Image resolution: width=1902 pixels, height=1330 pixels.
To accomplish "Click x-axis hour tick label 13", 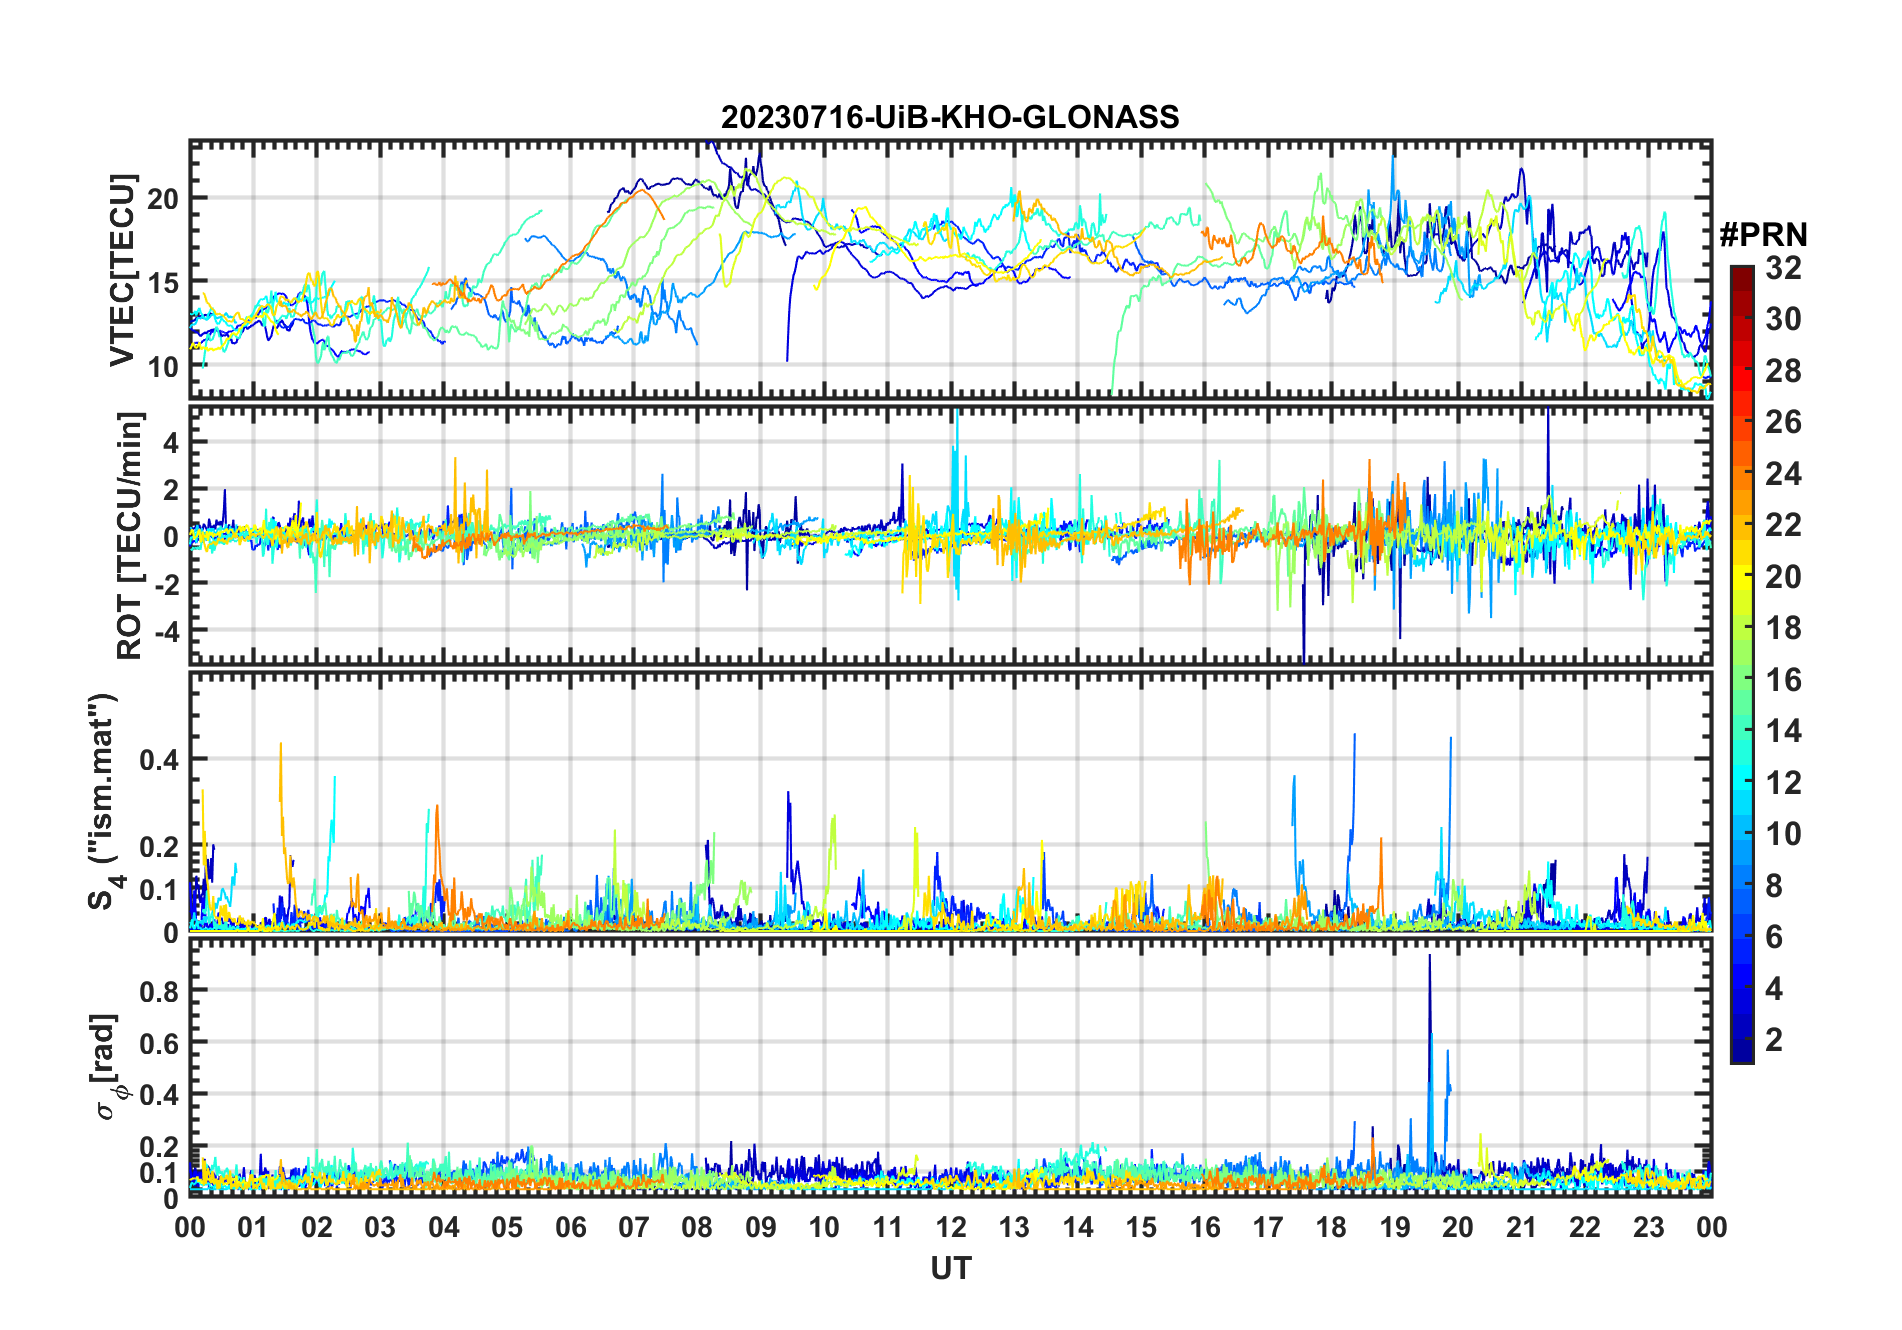I will pos(1014,1227).
